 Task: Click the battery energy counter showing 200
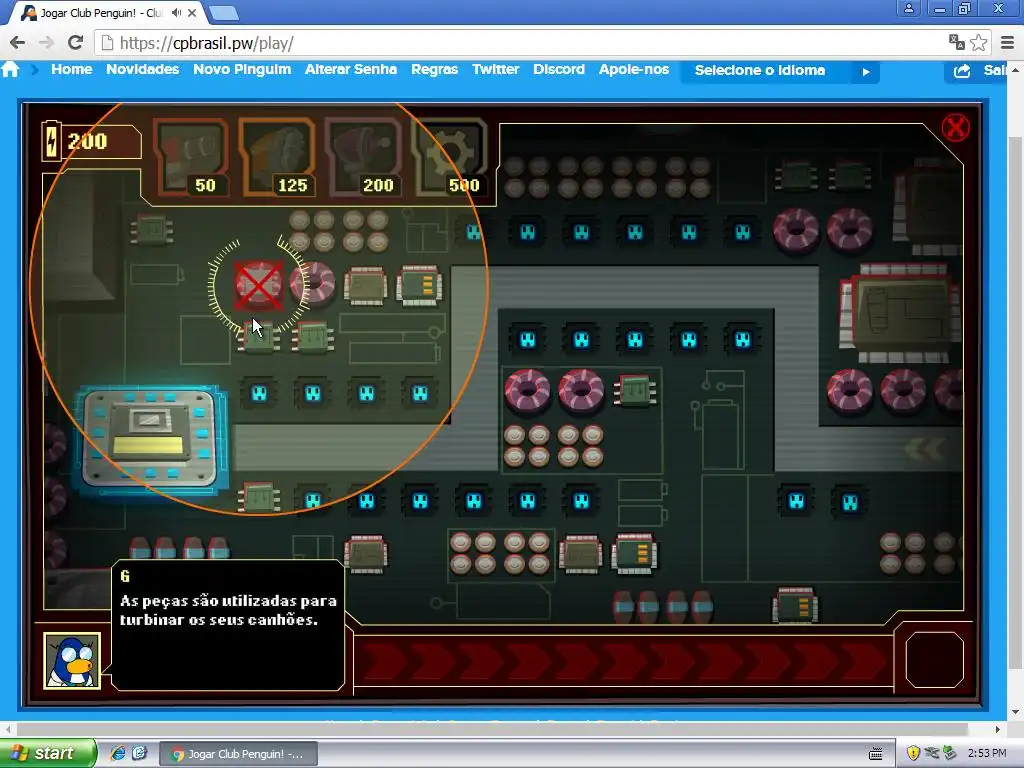click(90, 140)
